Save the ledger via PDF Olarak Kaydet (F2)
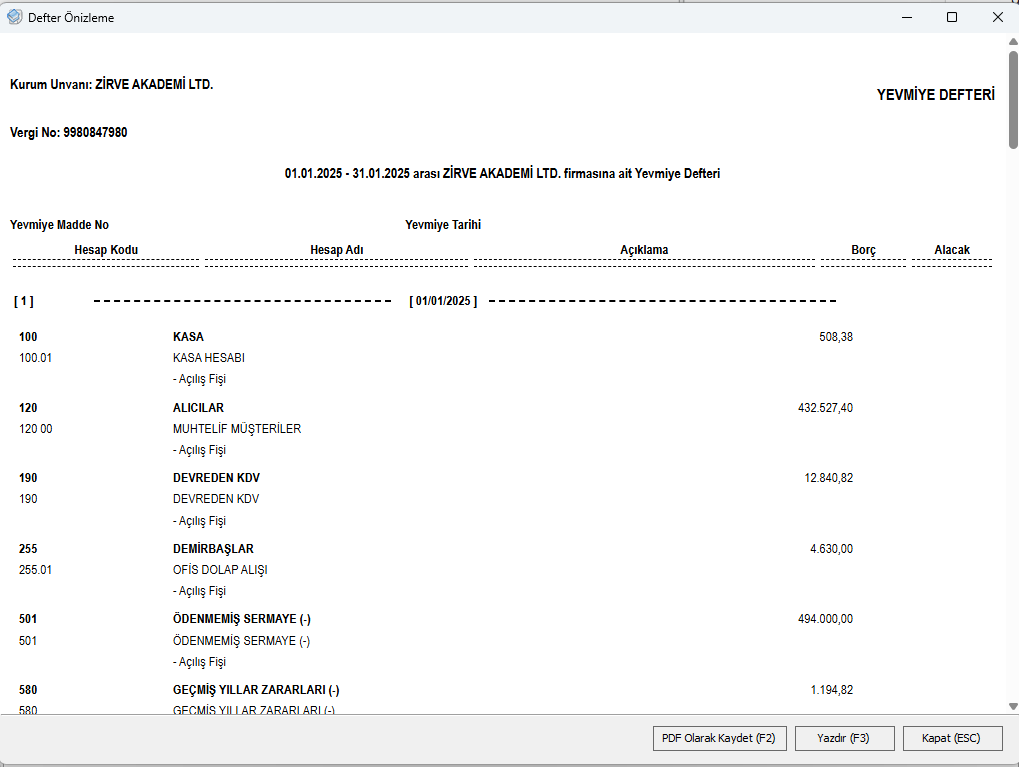Viewport: 1019px width, 767px height. [x=719, y=738]
